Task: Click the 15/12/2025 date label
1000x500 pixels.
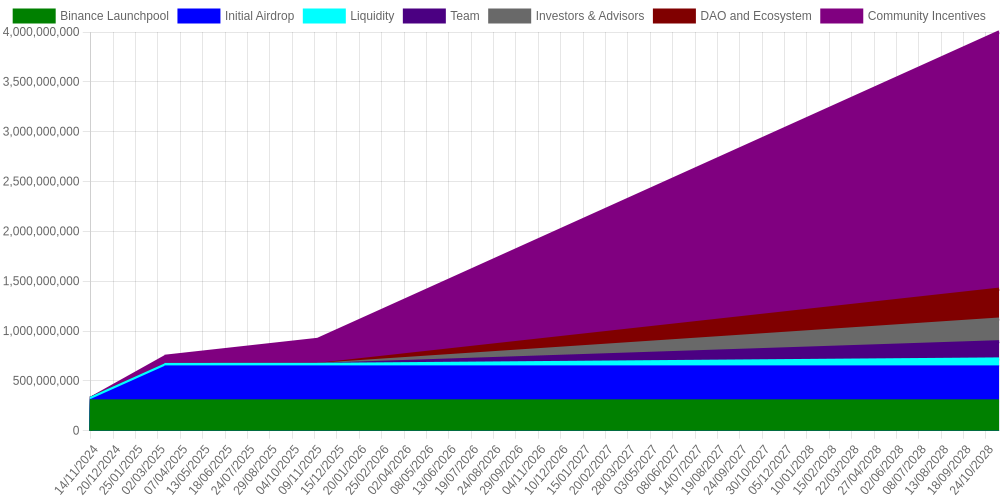Action: pyautogui.click(x=322, y=469)
